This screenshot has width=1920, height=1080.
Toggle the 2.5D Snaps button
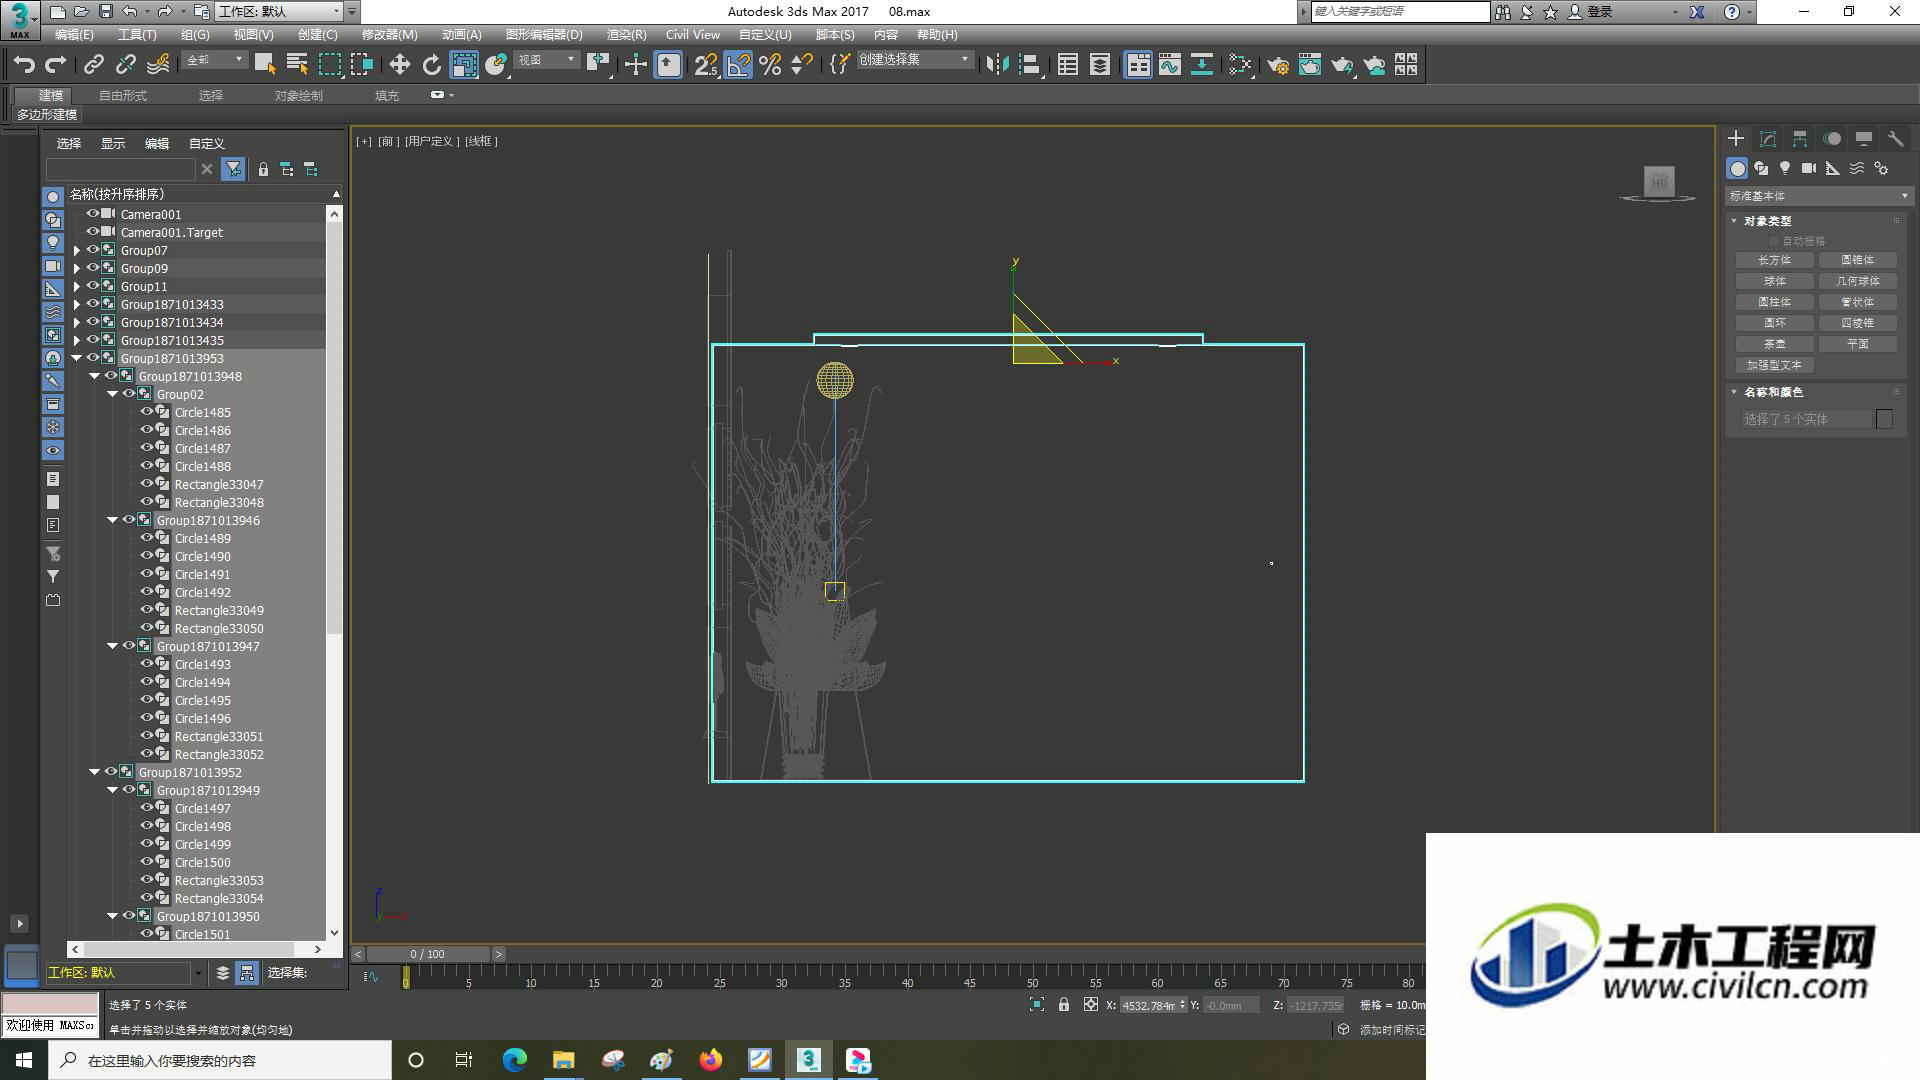(706, 65)
